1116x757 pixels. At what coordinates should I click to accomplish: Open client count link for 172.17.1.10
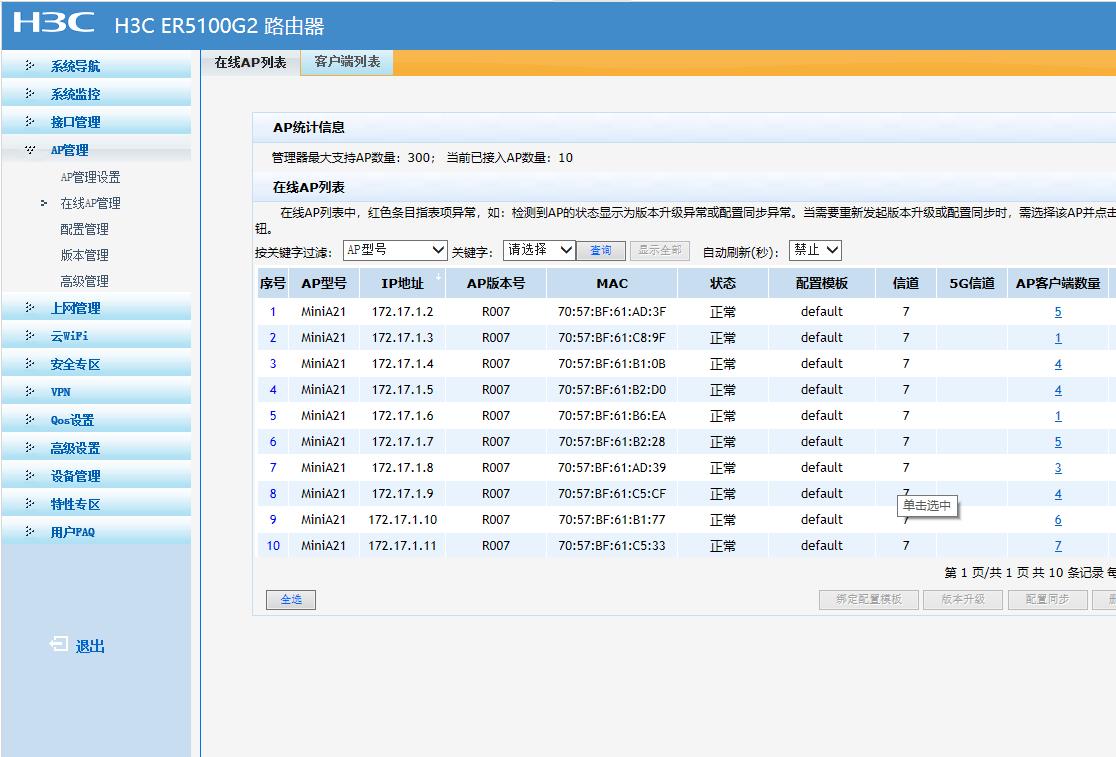1057,520
